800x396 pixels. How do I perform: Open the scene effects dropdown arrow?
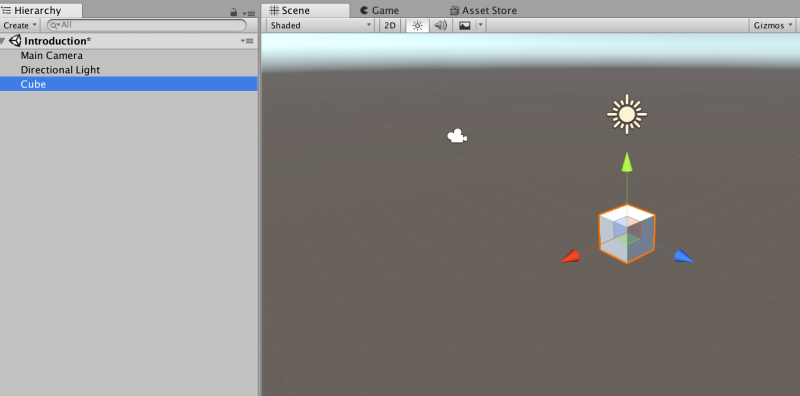(480, 26)
